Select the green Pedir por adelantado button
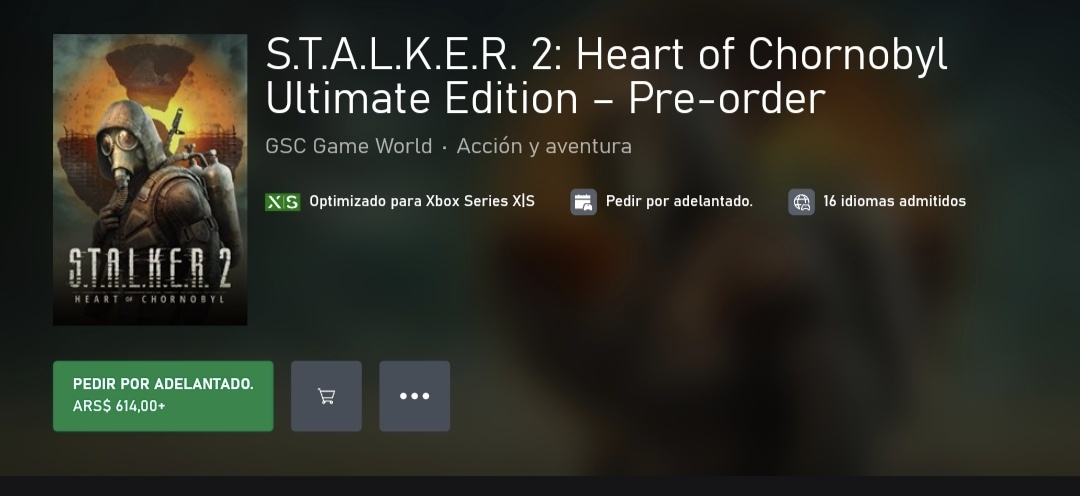1080x496 pixels. point(163,396)
